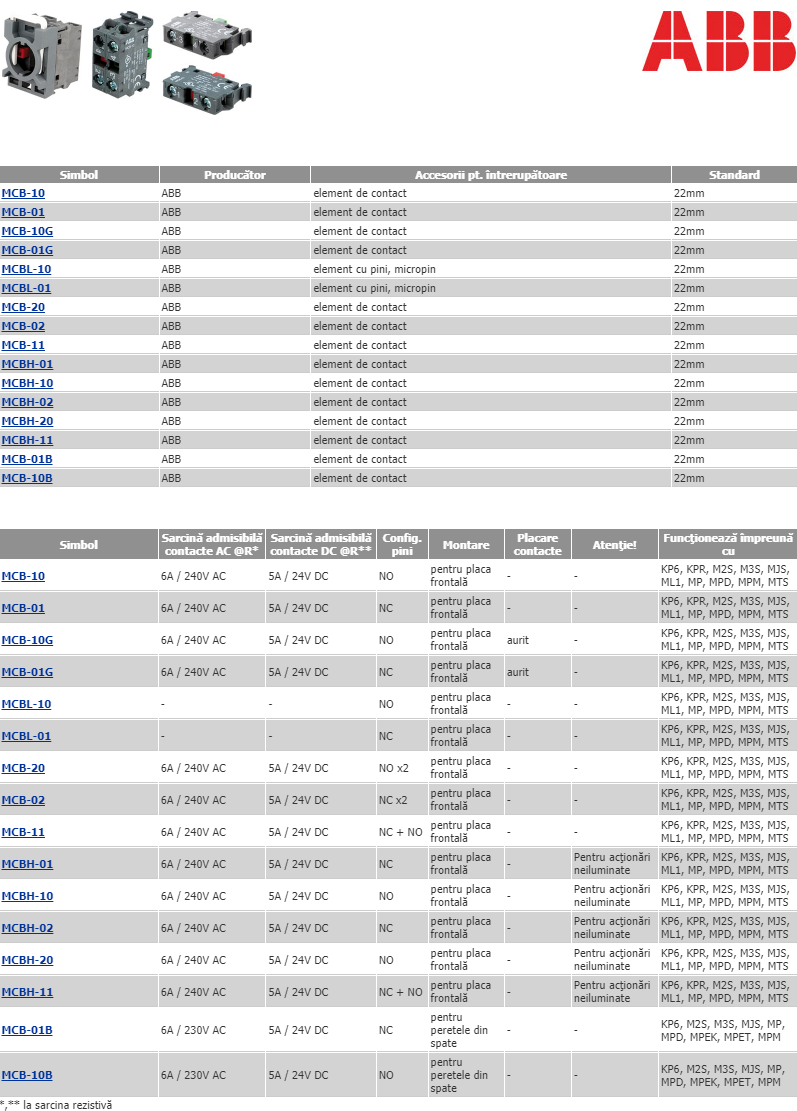Screen dimensions: 797x1111
Task: Open MCB-20 link in the Montare specifications table
Action: click(23, 768)
